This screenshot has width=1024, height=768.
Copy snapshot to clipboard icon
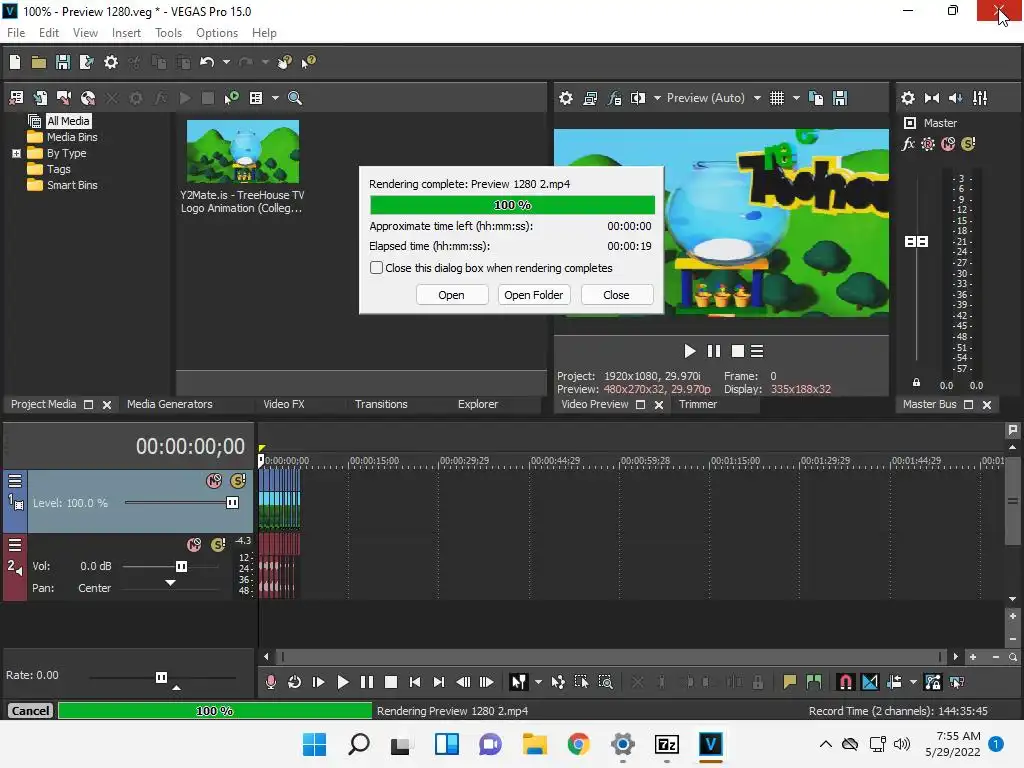(x=816, y=98)
